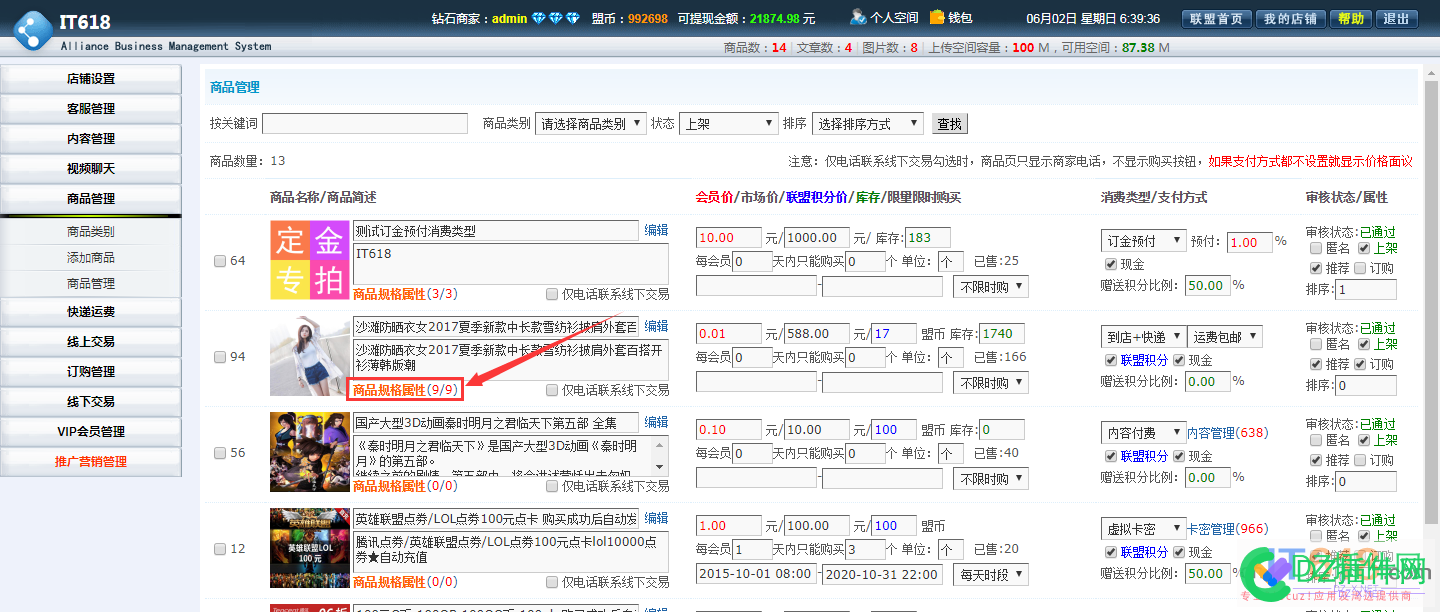This screenshot has width=1440, height=612.
Task: Click 编辑 link for product 64
Action: tap(656, 230)
